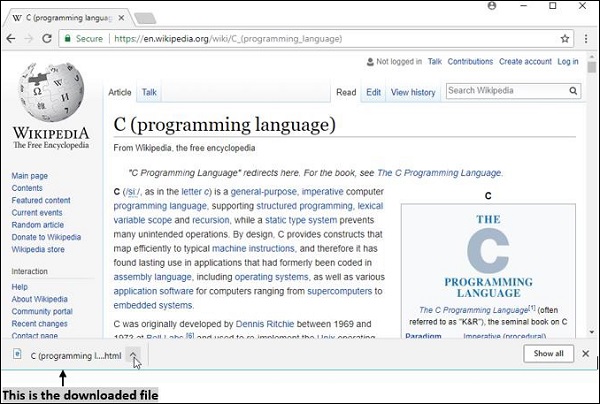600x404 pixels.
Task: Open the Dennis Ritchie link
Action: 265,324
